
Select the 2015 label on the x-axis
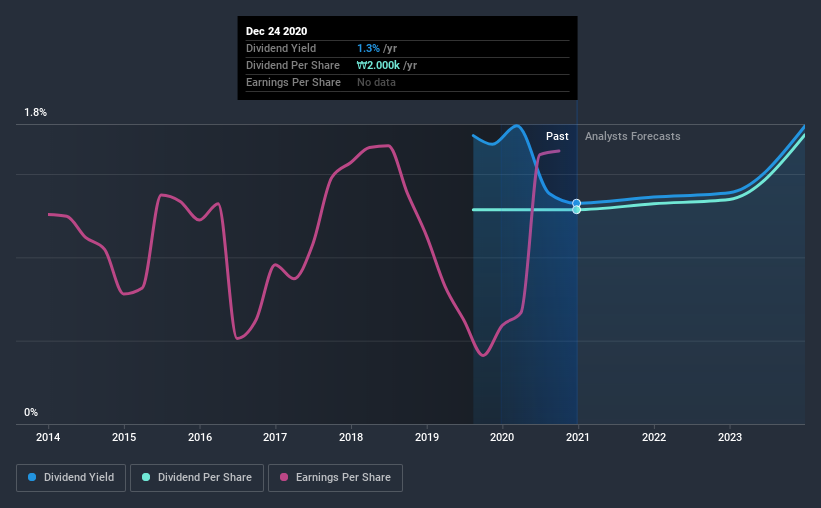[124, 437]
